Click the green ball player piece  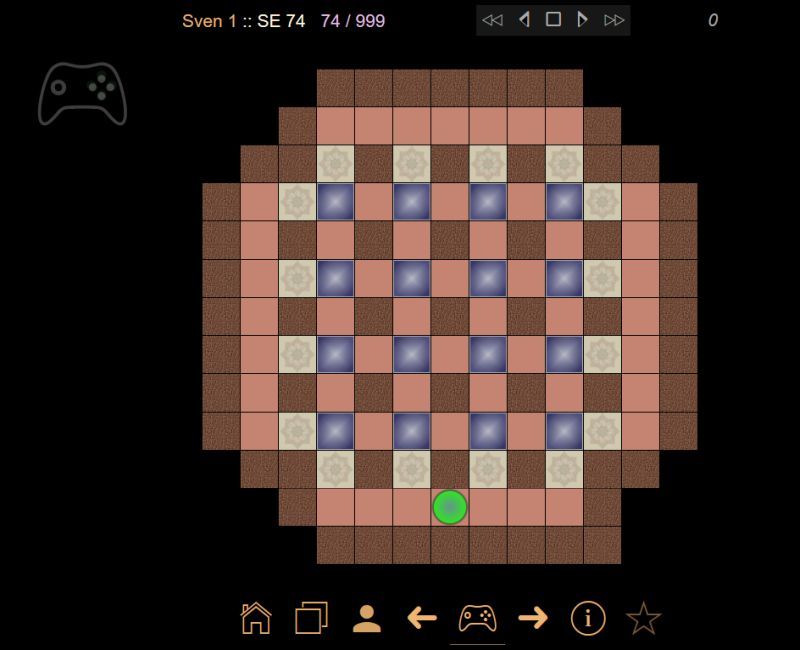point(450,507)
